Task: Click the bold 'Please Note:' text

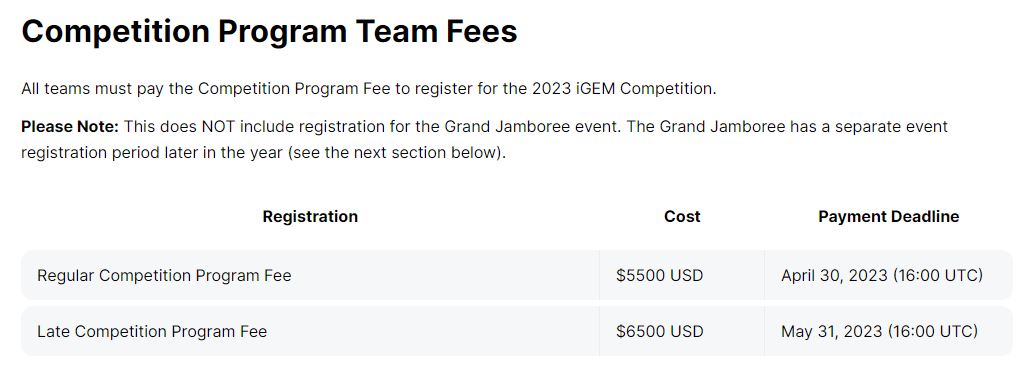Action: 70,127
